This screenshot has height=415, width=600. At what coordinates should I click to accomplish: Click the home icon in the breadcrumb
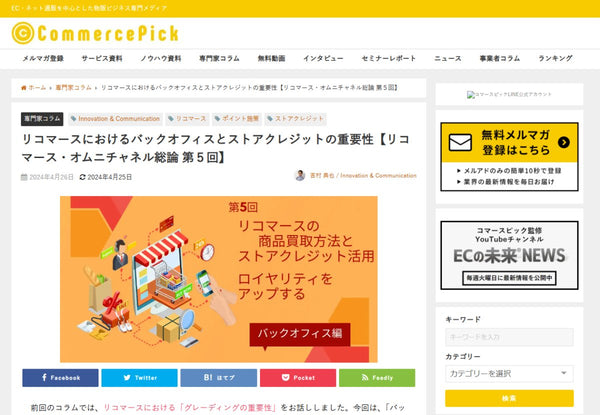tap(24, 88)
